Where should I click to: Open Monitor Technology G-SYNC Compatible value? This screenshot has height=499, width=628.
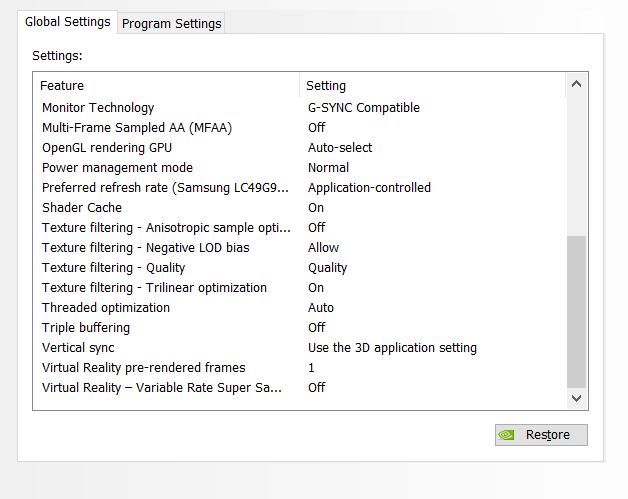[x=364, y=108]
